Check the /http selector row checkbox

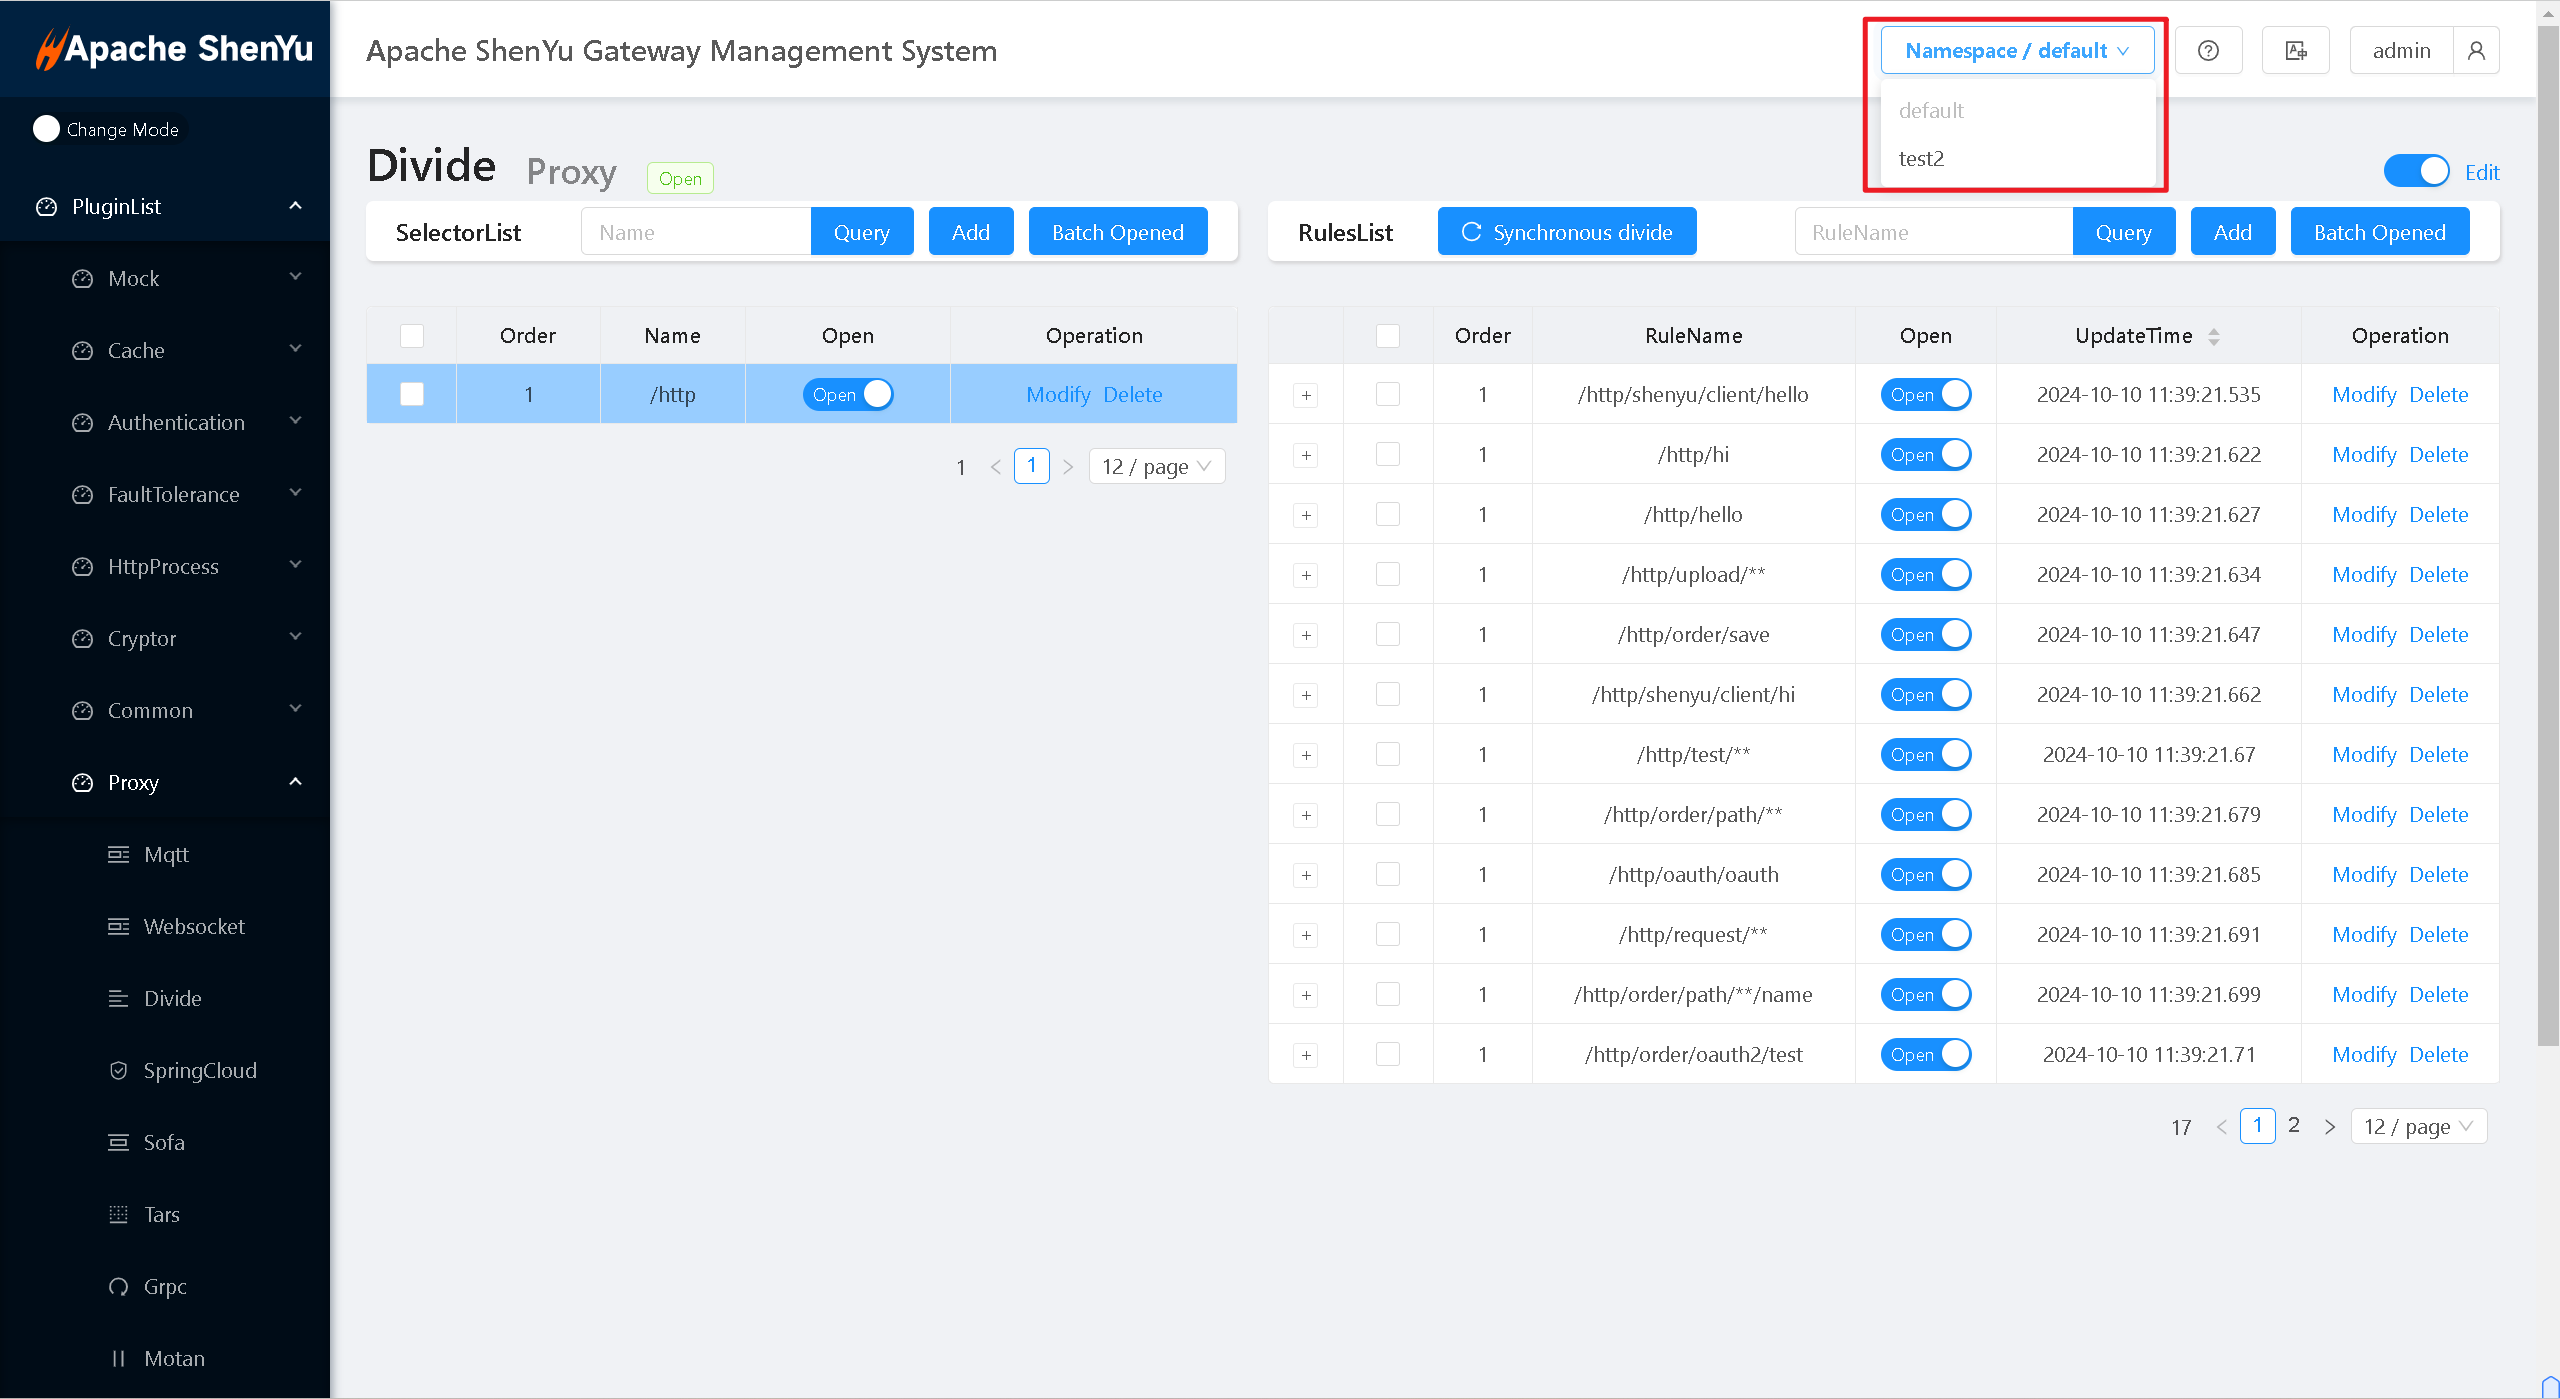click(412, 395)
